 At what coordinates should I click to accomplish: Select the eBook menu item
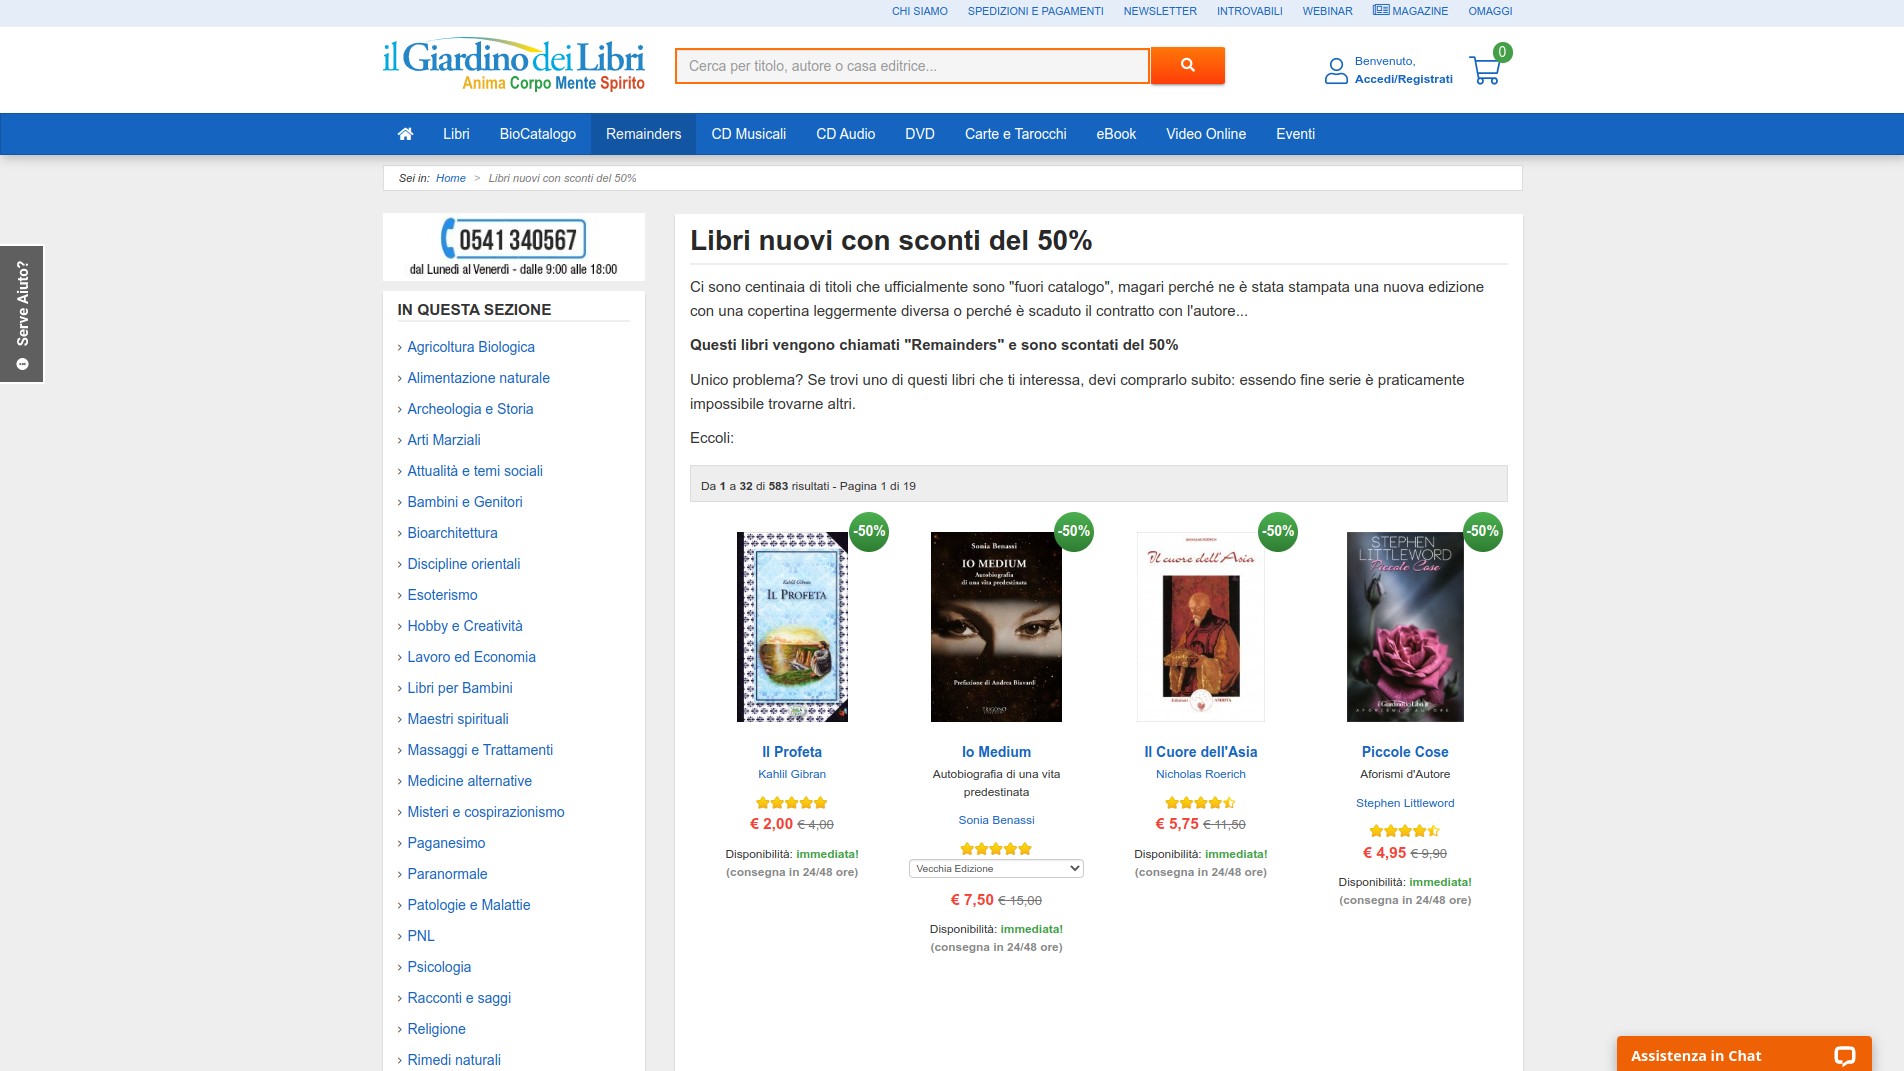(x=1116, y=134)
